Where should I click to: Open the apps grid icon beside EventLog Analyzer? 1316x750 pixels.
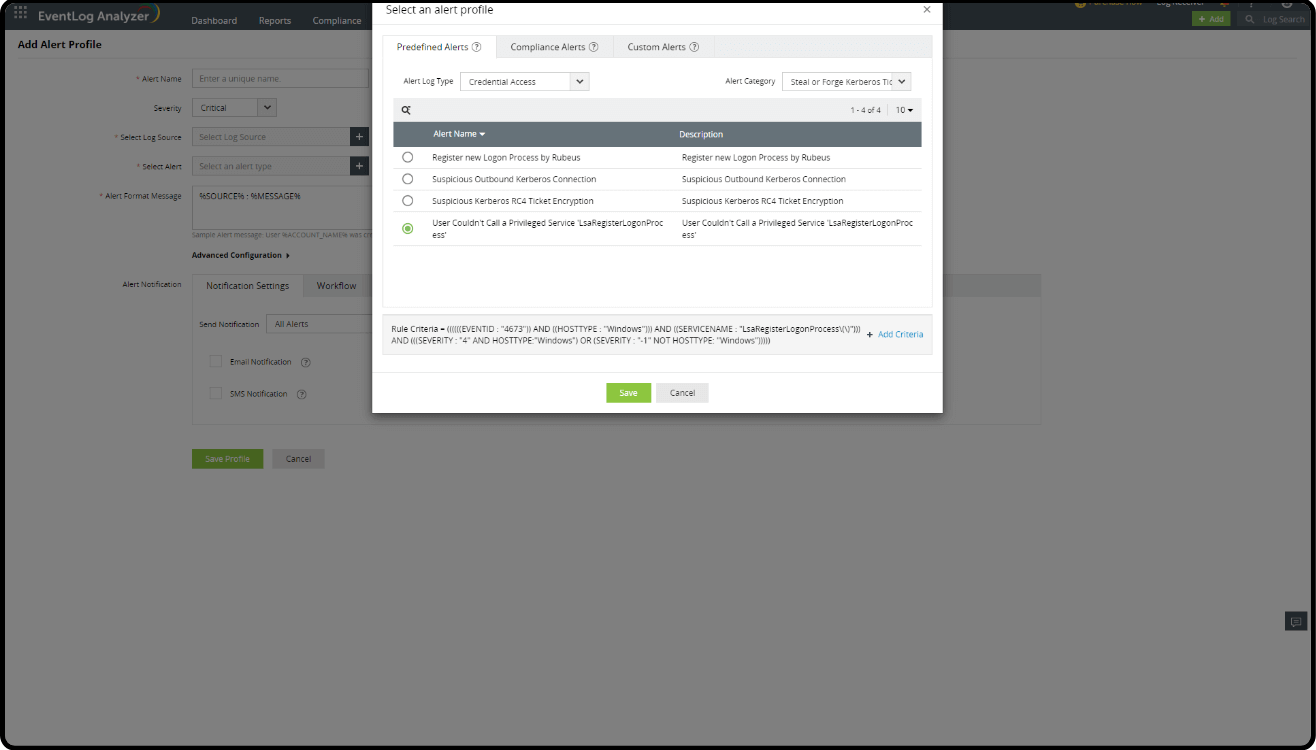click(x=20, y=13)
